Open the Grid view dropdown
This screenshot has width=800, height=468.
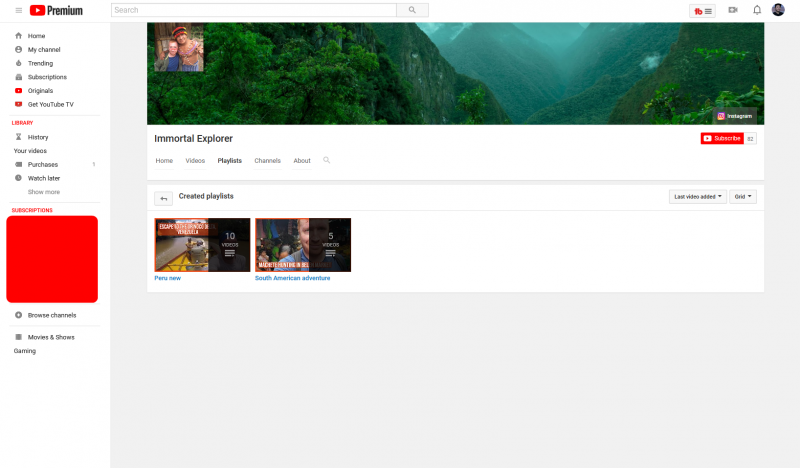[743, 197]
